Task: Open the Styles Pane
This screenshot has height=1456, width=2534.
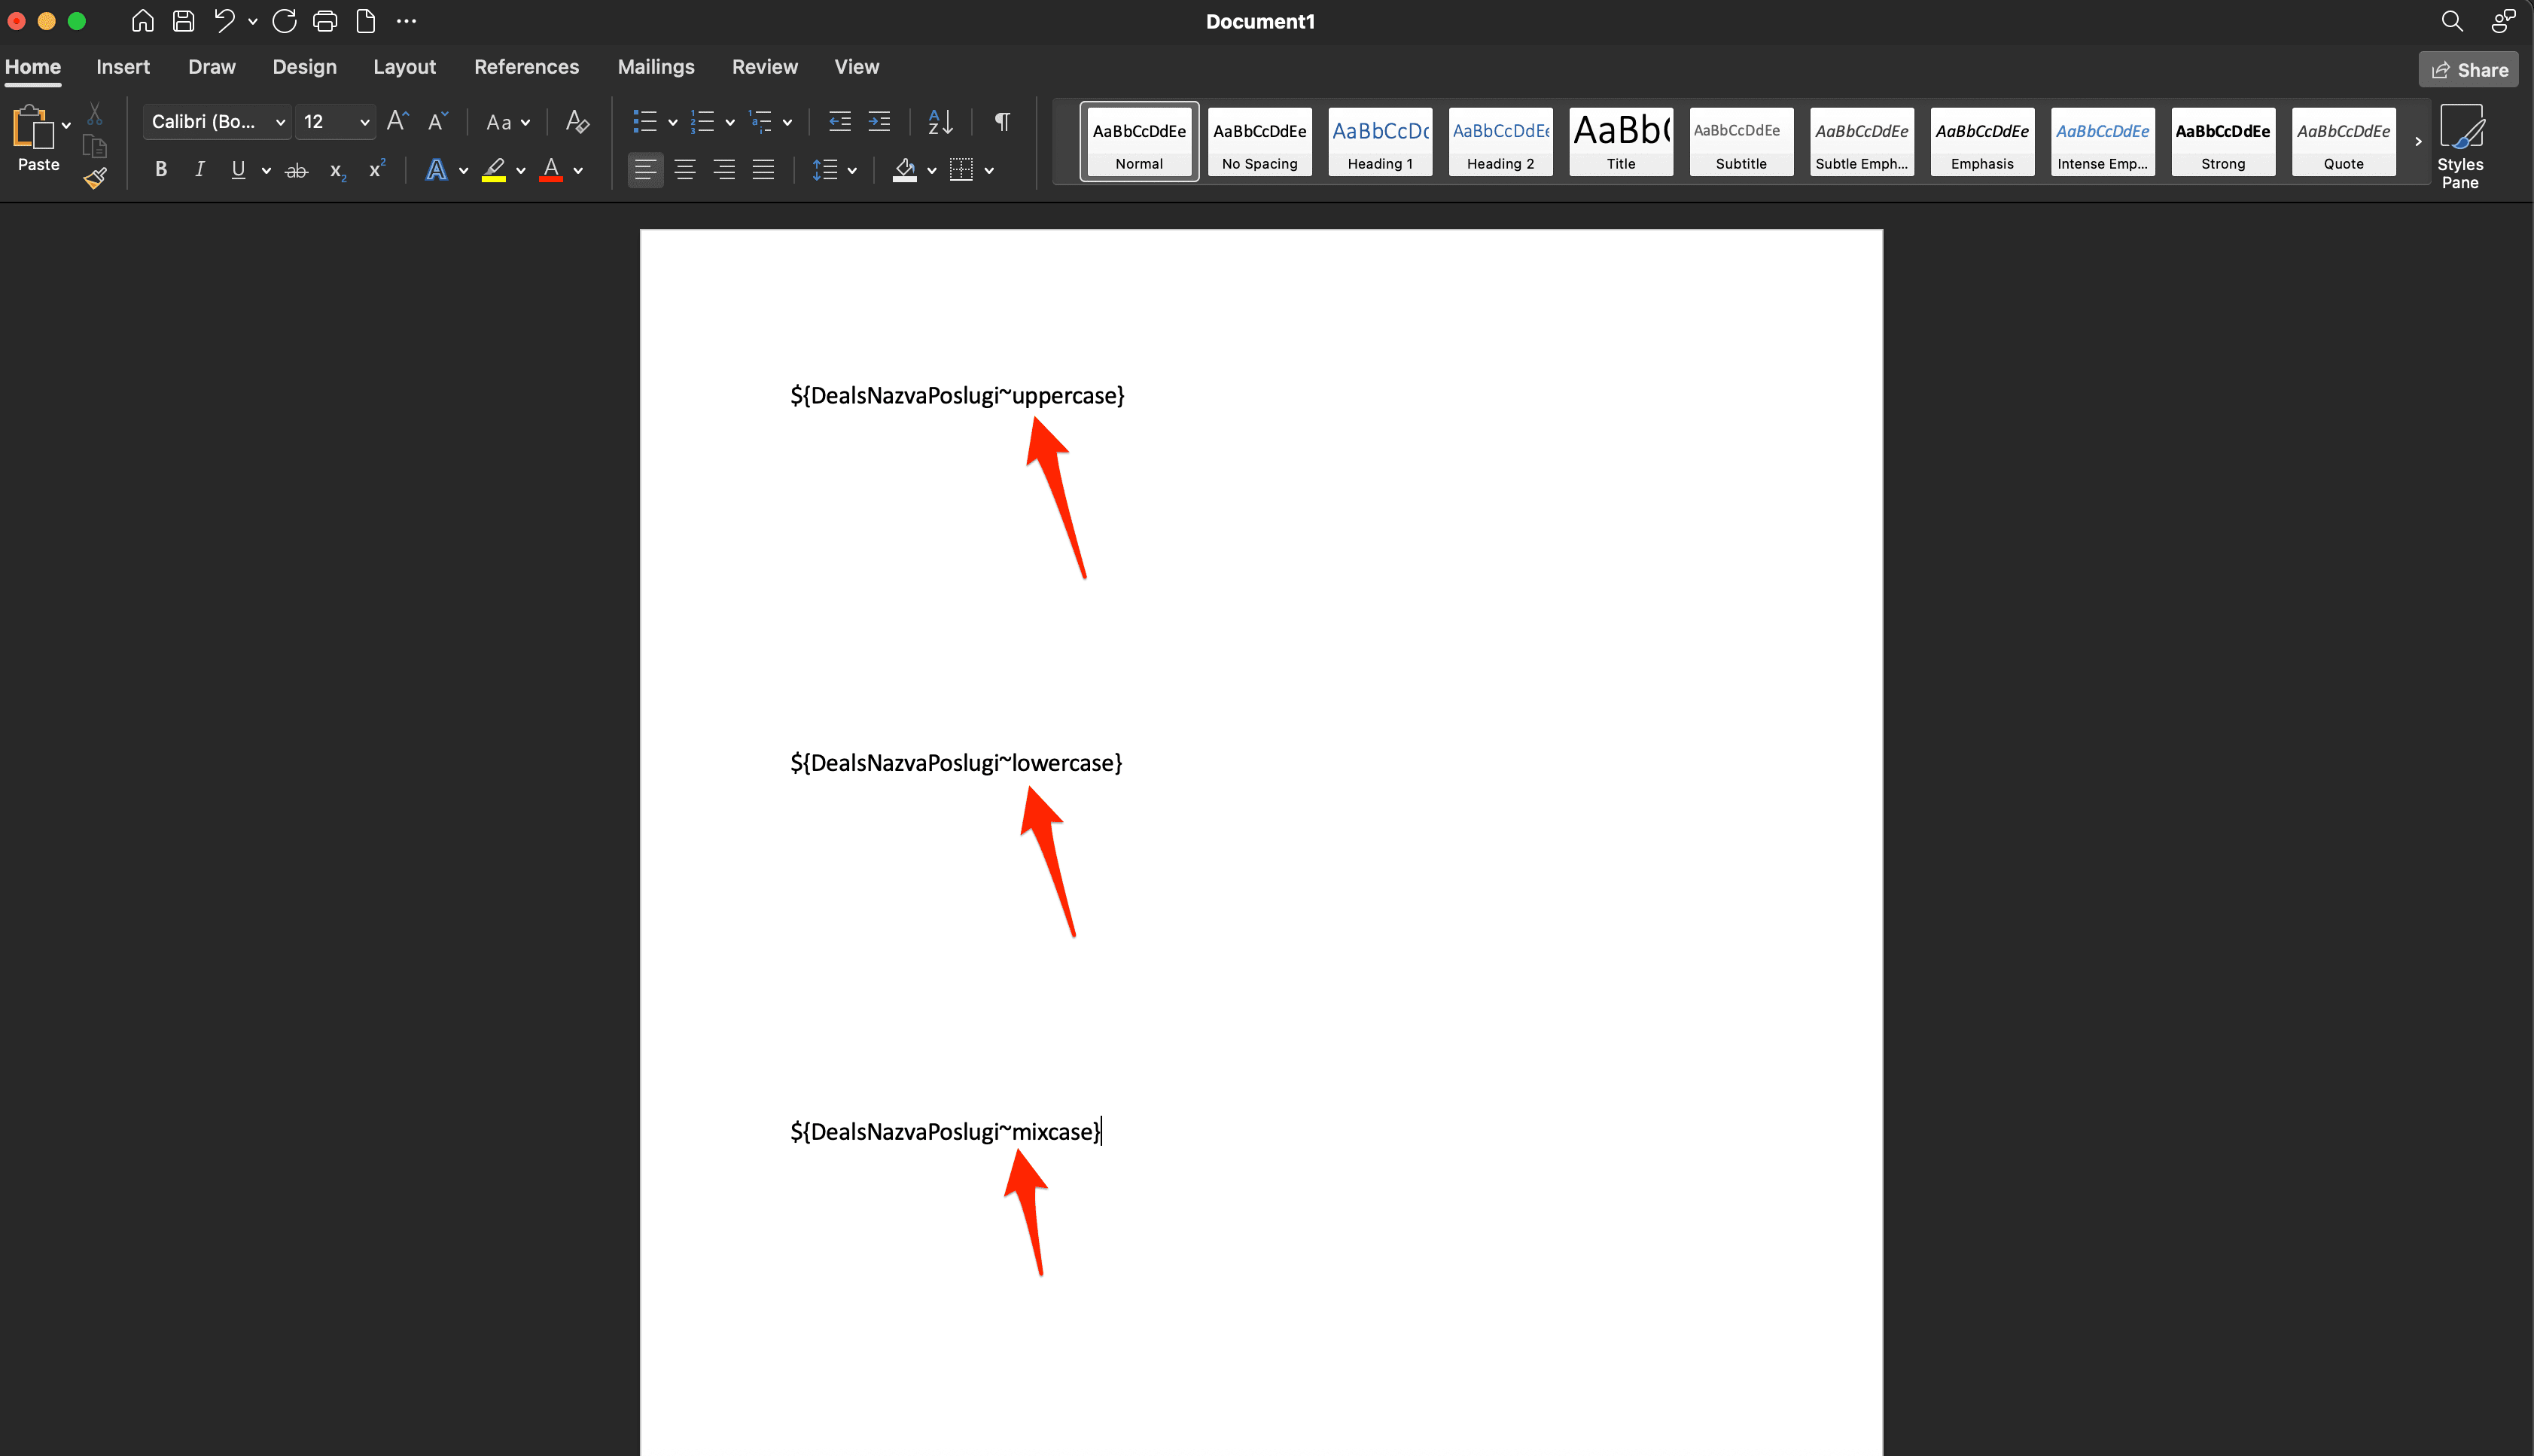Action: coord(2460,146)
